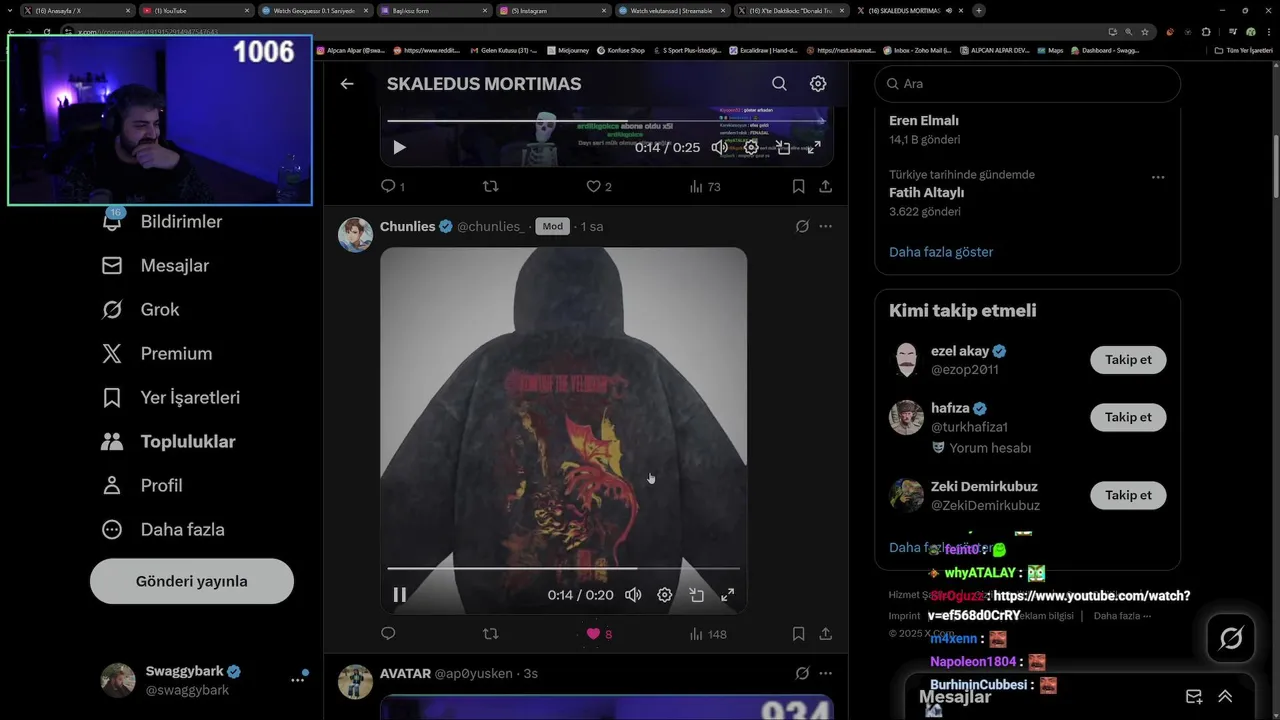Mute the hoodie video volume icon
The width and height of the screenshot is (1280, 720).
(x=633, y=595)
